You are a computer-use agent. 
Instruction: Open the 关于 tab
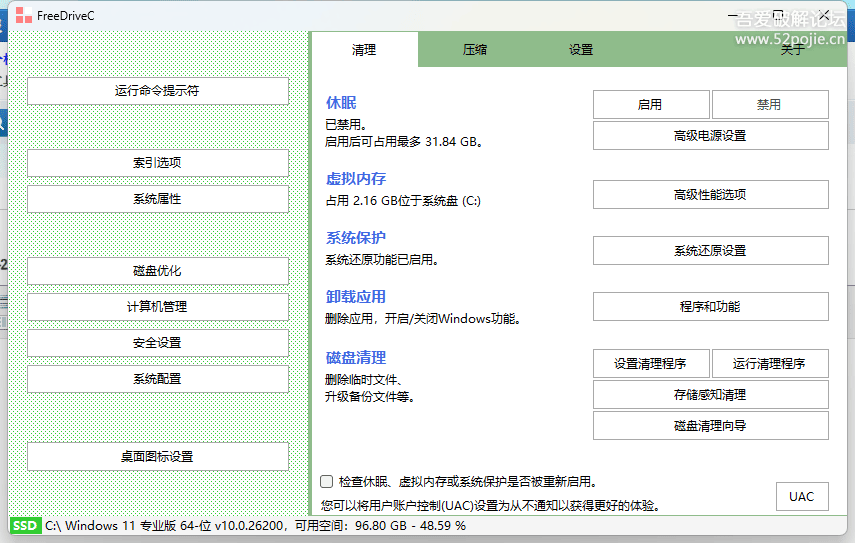tap(792, 50)
